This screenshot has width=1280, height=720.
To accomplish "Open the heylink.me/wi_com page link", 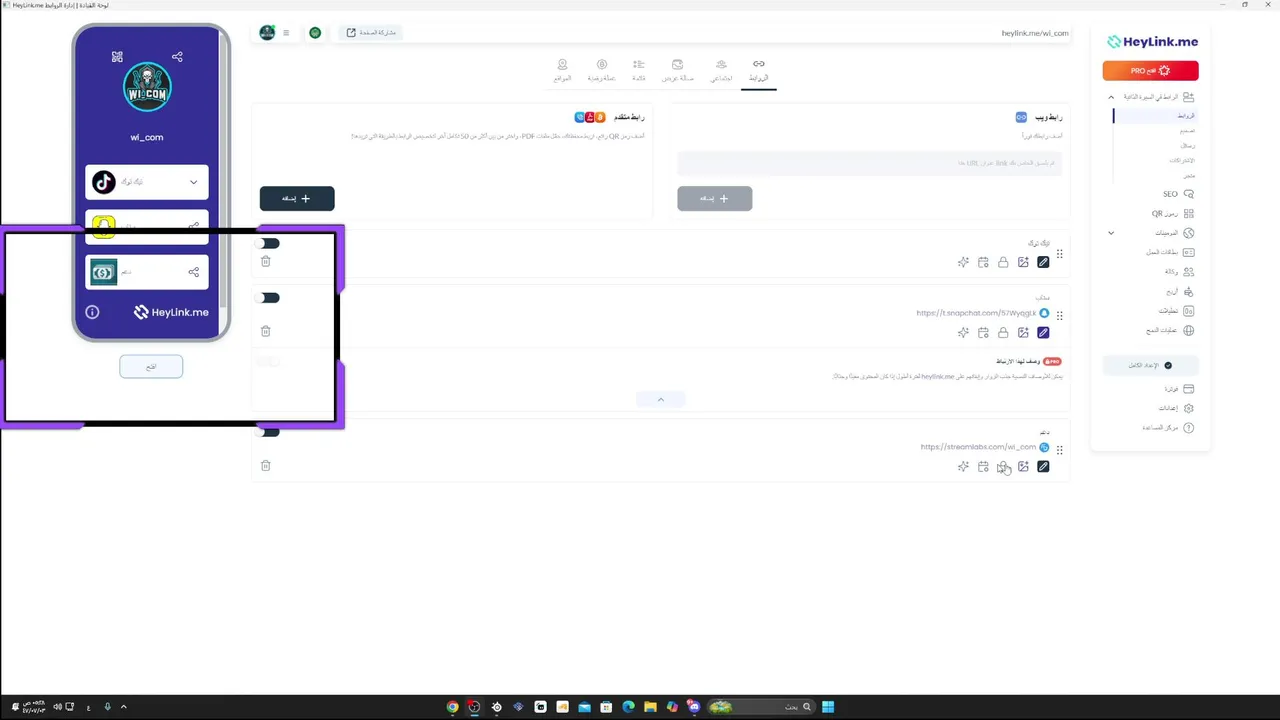I will (1035, 33).
